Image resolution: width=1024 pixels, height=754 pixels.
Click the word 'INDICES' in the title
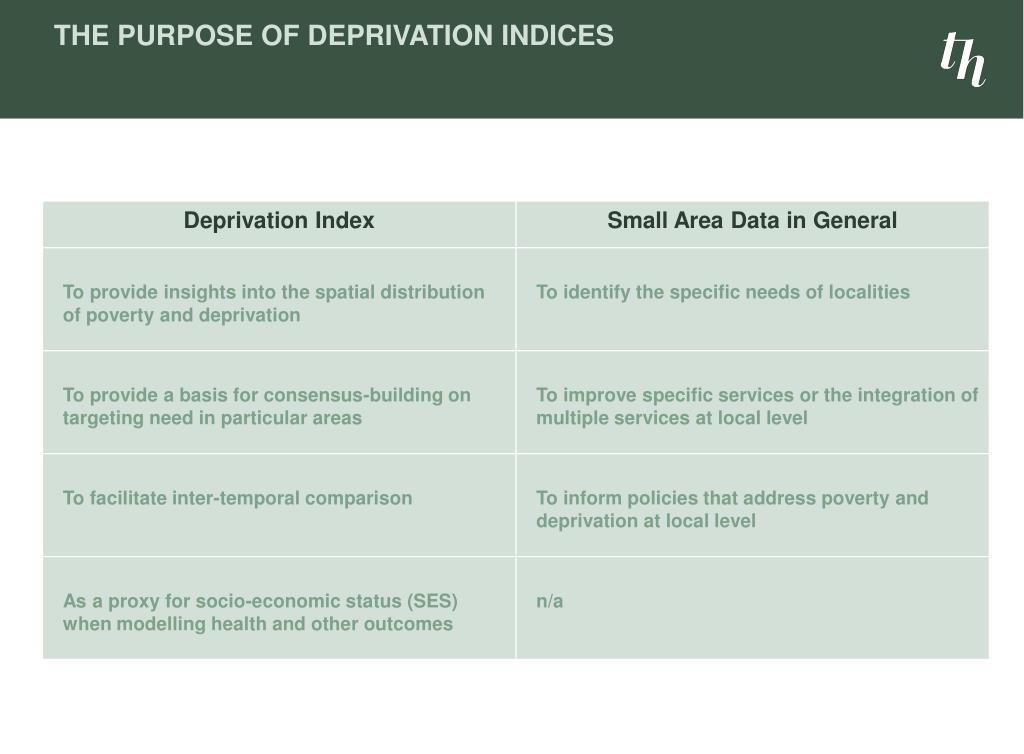[557, 35]
